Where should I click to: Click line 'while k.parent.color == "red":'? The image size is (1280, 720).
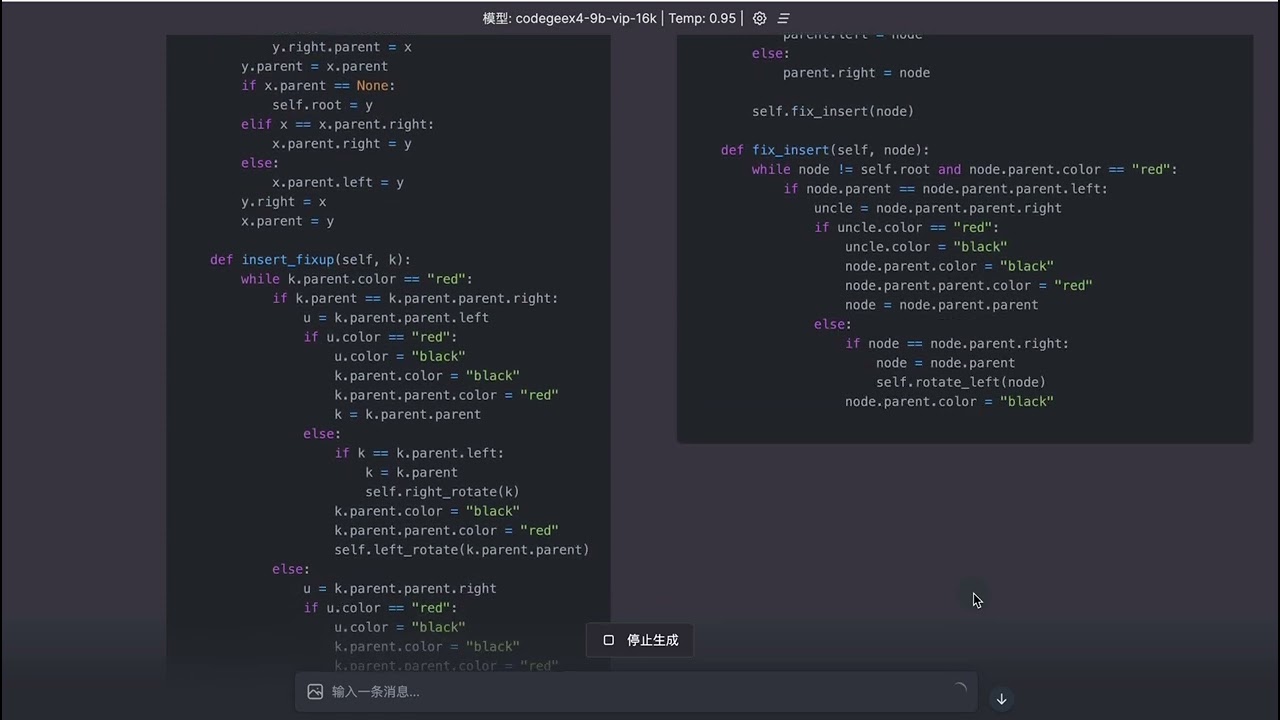pyautogui.click(x=357, y=279)
